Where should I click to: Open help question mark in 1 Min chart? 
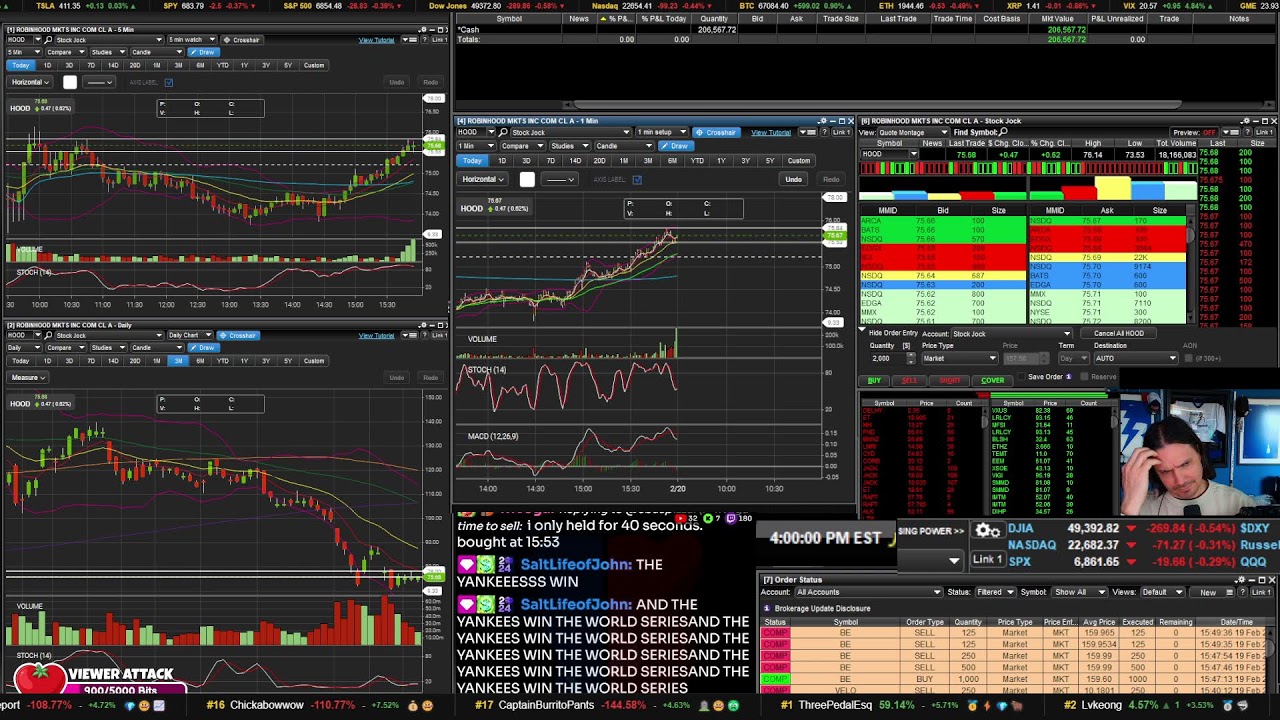(824, 132)
